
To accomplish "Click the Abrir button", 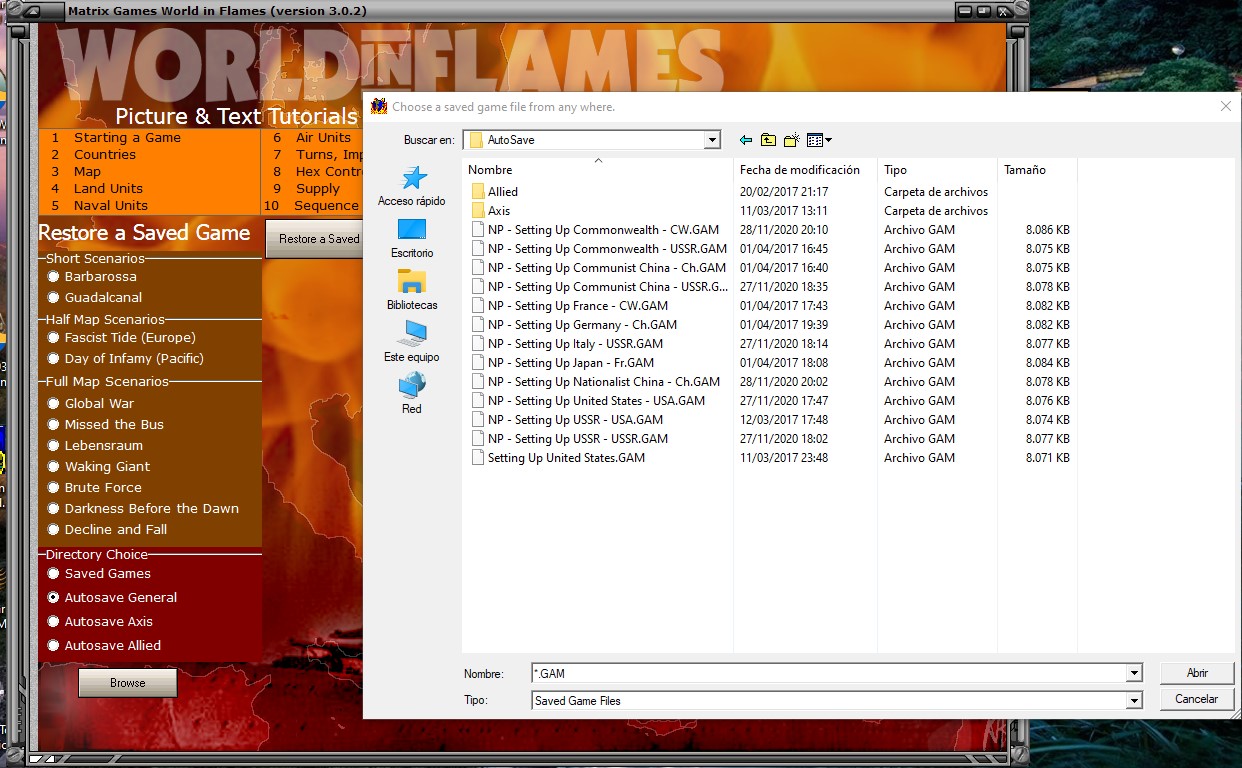I will coord(1197,673).
